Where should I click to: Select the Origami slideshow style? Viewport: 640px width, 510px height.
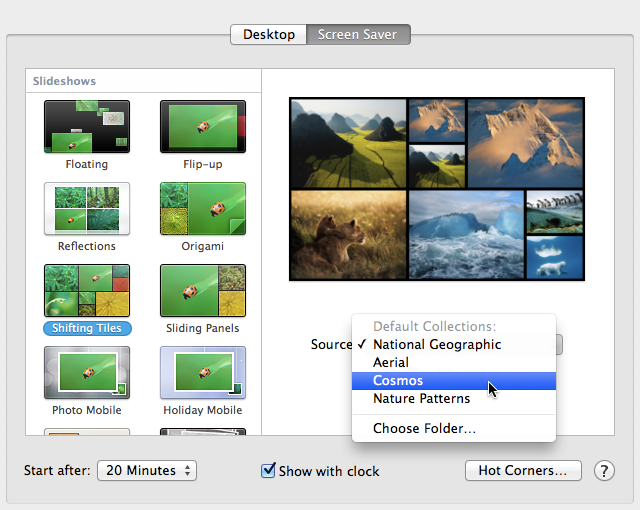point(203,208)
